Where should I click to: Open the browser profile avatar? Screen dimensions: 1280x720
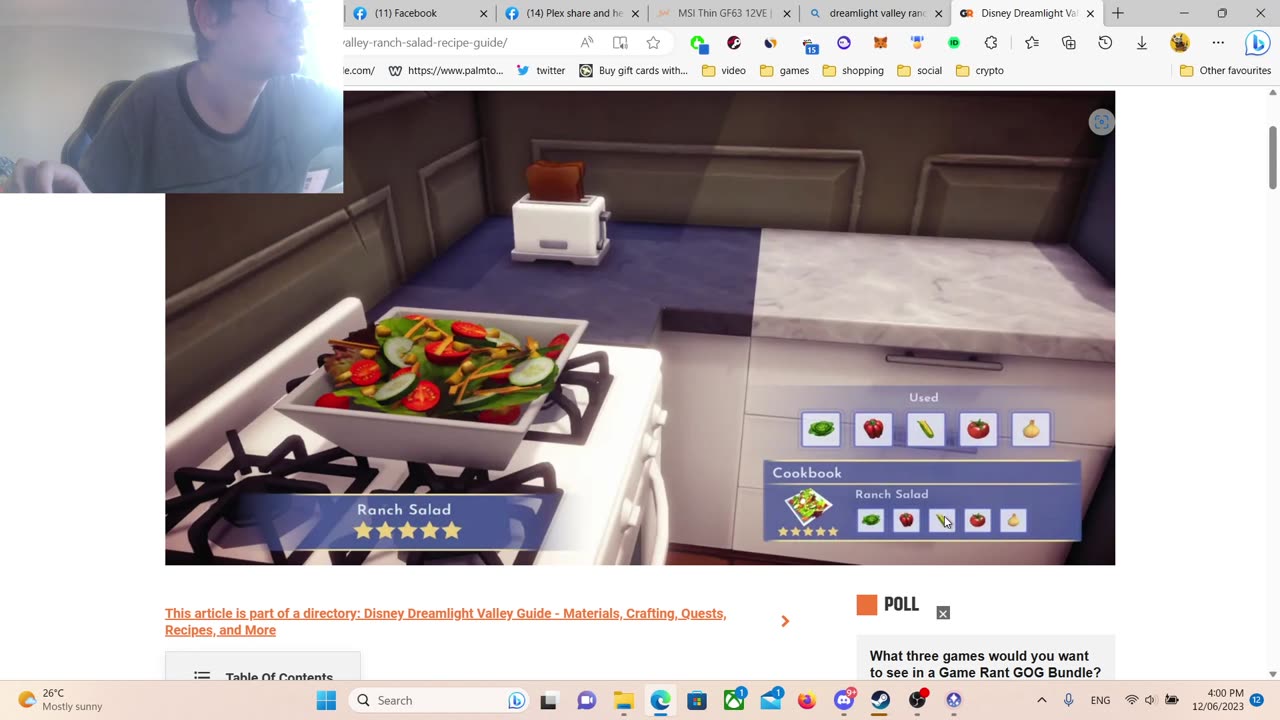tap(1180, 43)
